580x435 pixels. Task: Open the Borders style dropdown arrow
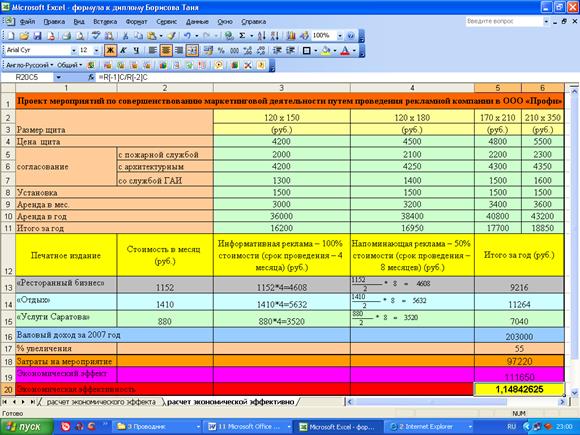[x=316, y=50]
